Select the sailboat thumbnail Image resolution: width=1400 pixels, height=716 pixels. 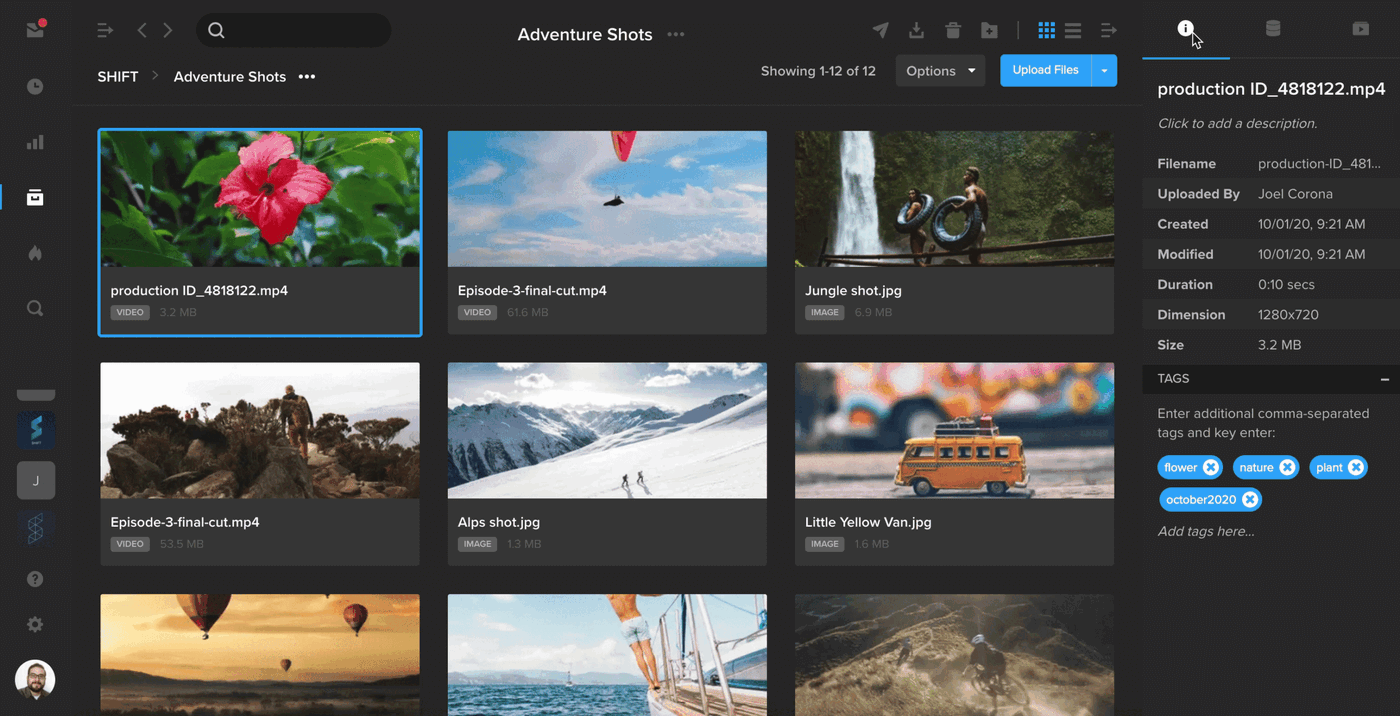pos(607,655)
